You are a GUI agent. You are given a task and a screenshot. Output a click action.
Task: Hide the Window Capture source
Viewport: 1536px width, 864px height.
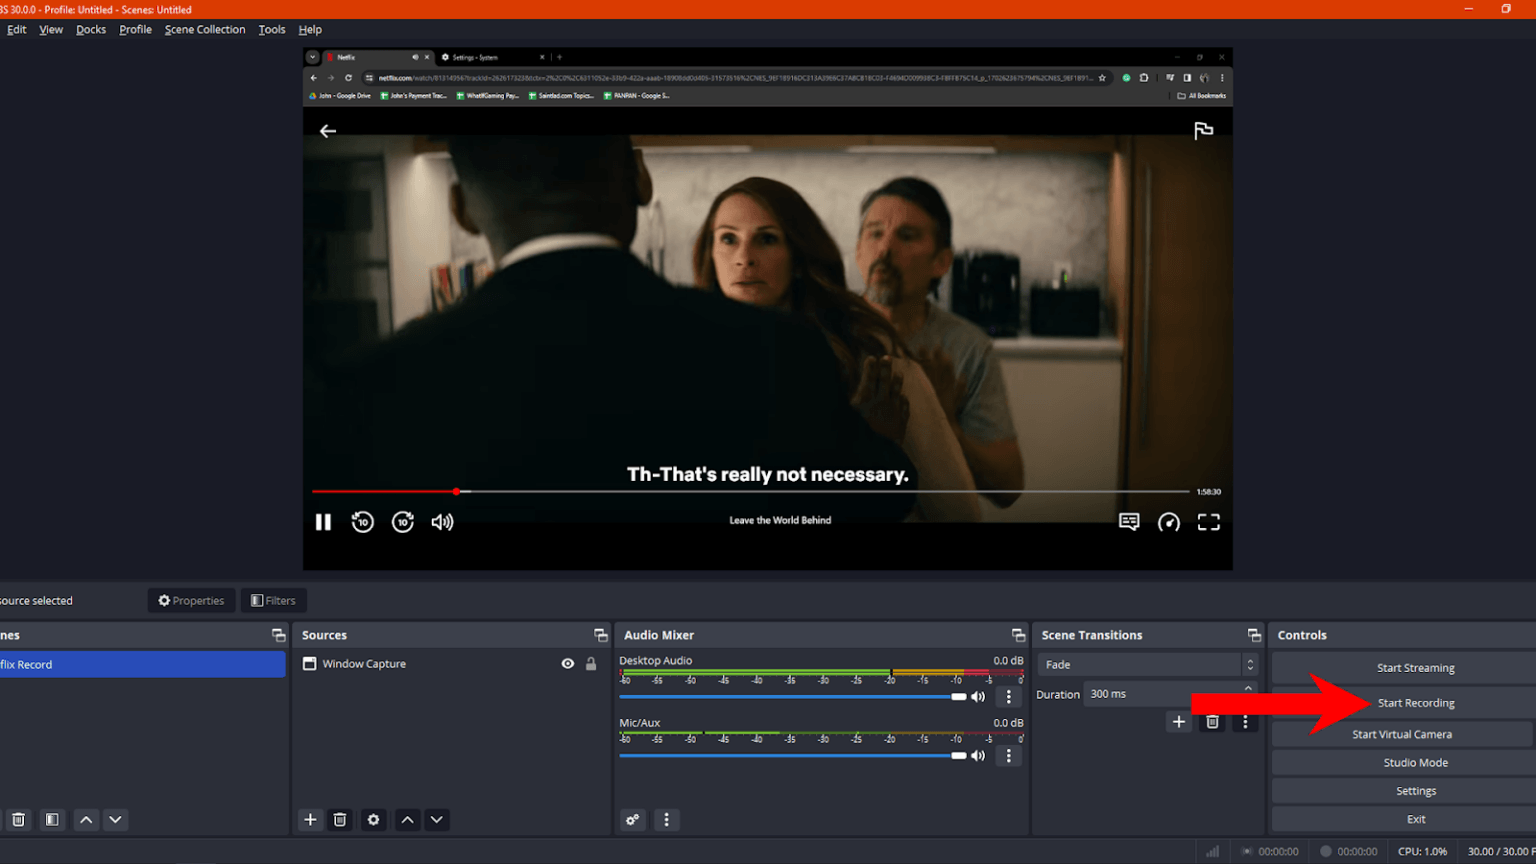(567, 663)
